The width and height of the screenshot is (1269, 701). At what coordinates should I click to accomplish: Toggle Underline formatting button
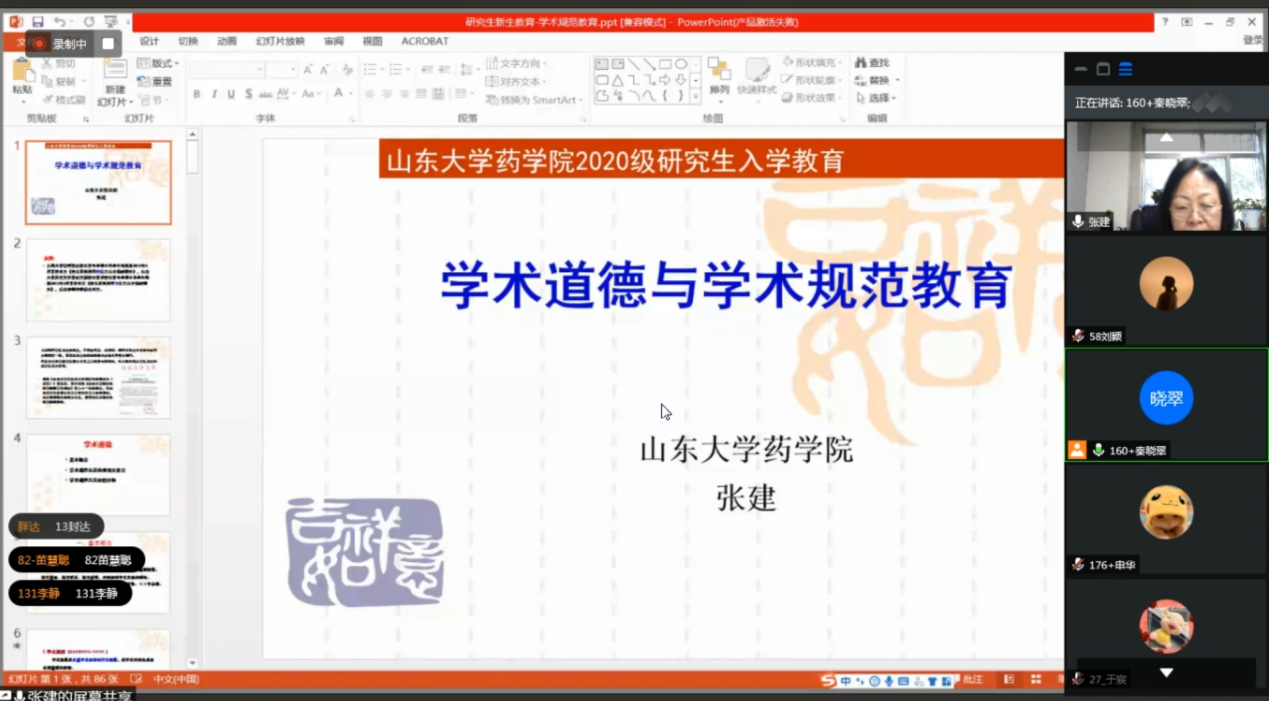[231, 94]
